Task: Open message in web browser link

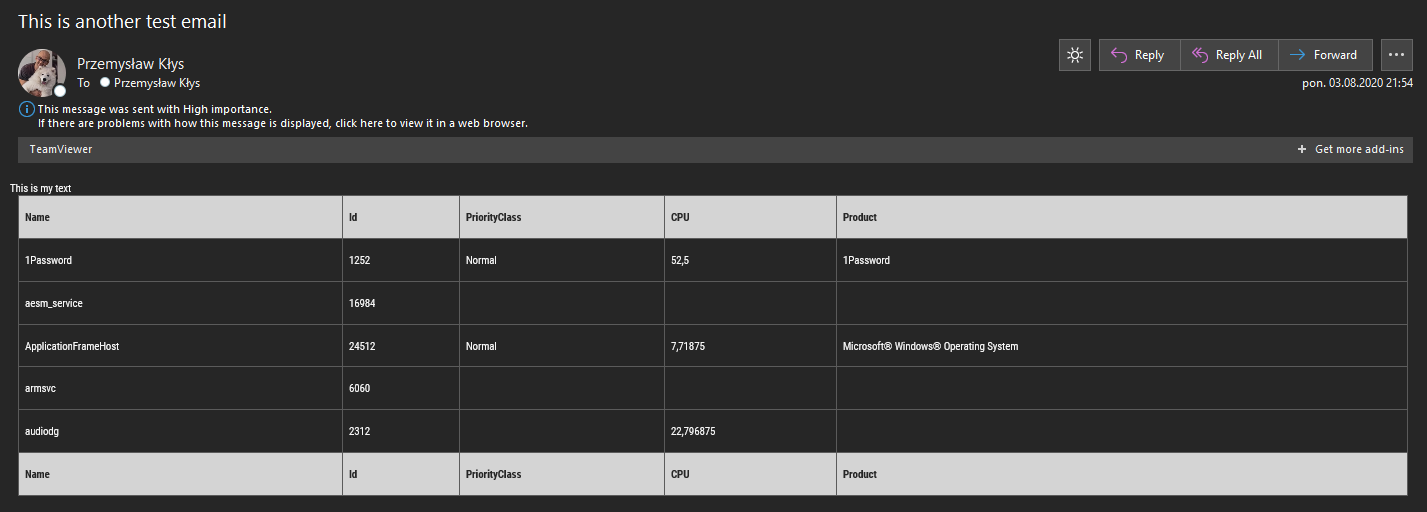Action: 282,123
